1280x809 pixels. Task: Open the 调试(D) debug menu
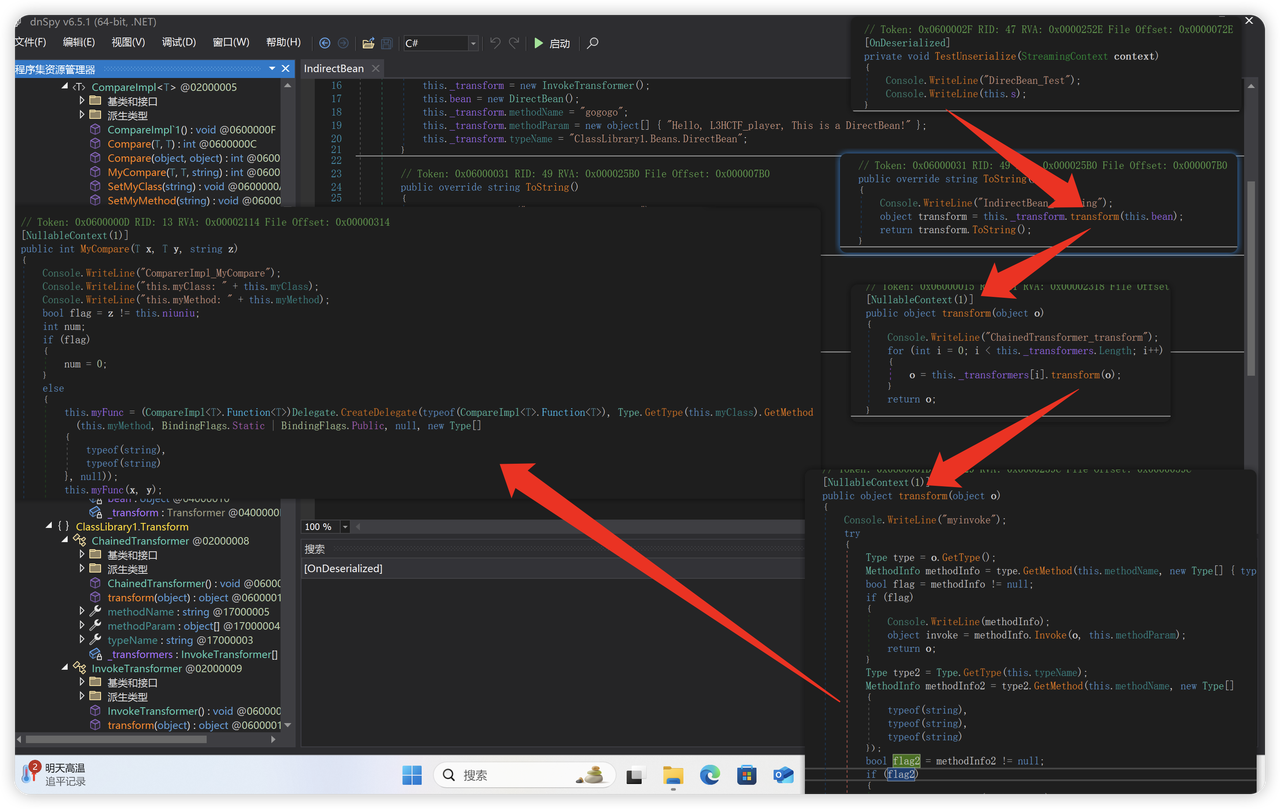click(179, 42)
